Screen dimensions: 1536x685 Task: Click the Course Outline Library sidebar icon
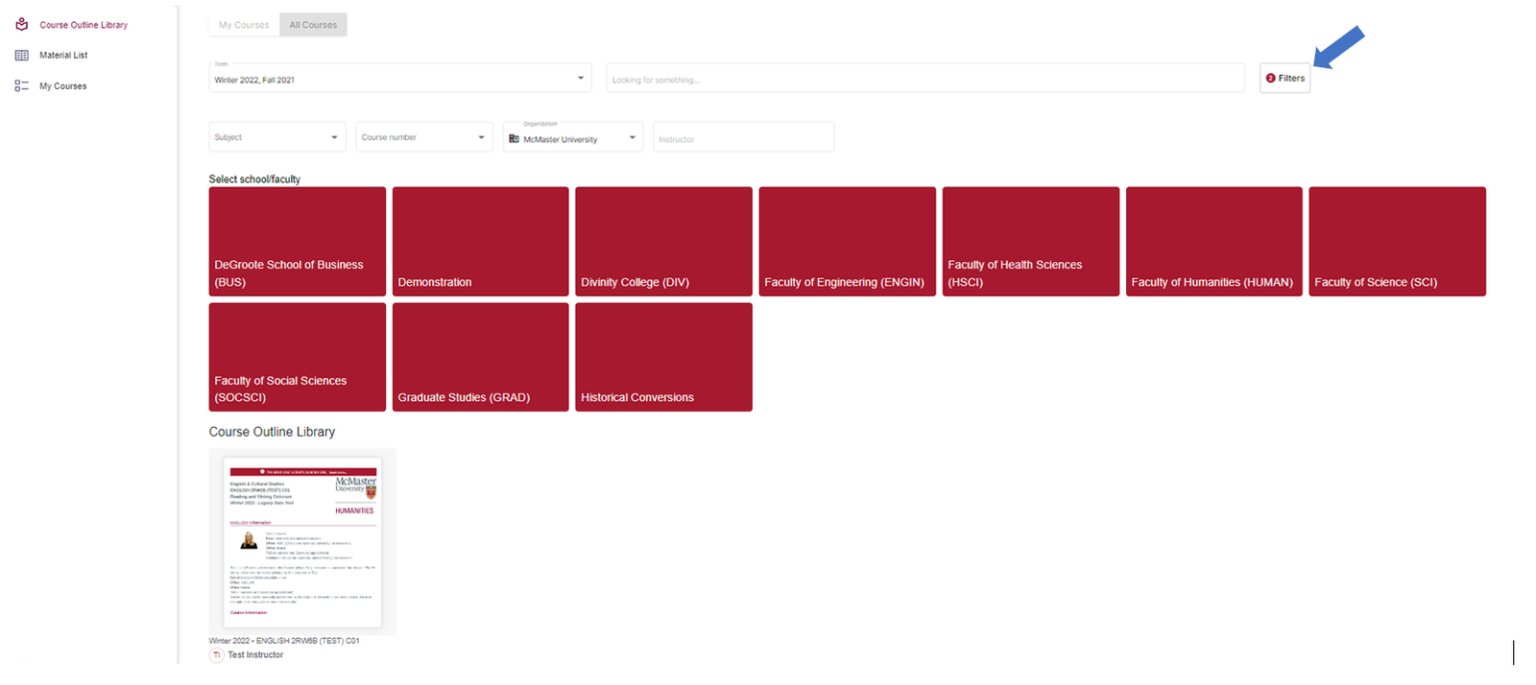[x=22, y=25]
